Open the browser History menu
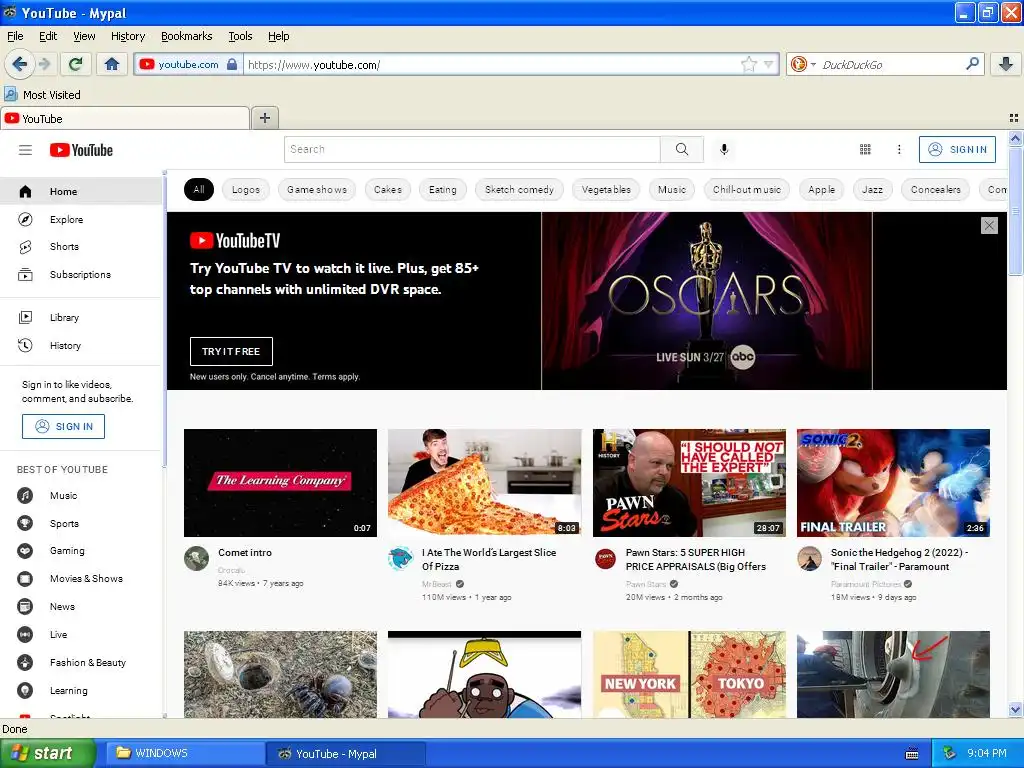 click(x=128, y=36)
